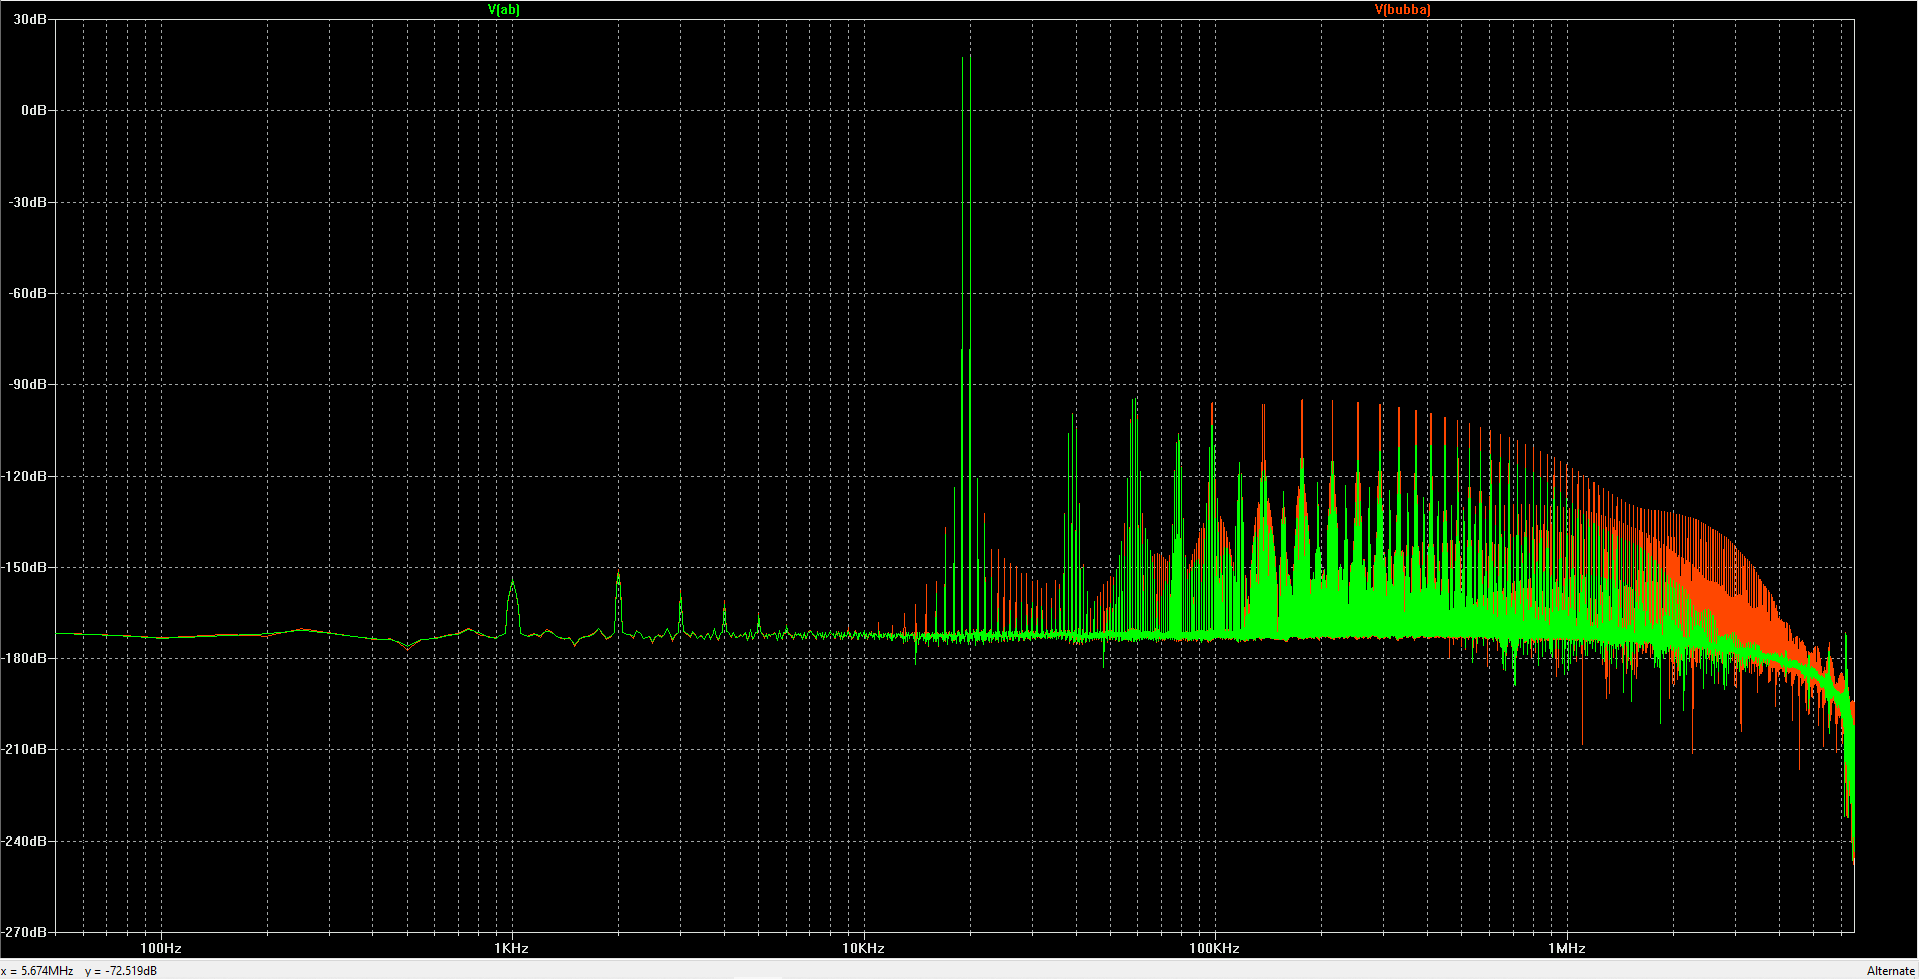Click the 1MHz frequency axis label
This screenshot has width=1919, height=979.
[1567, 948]
